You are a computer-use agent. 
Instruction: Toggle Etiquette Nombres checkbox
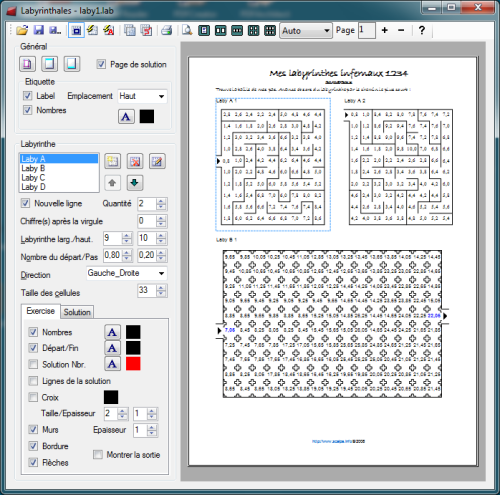coord(27,110)
